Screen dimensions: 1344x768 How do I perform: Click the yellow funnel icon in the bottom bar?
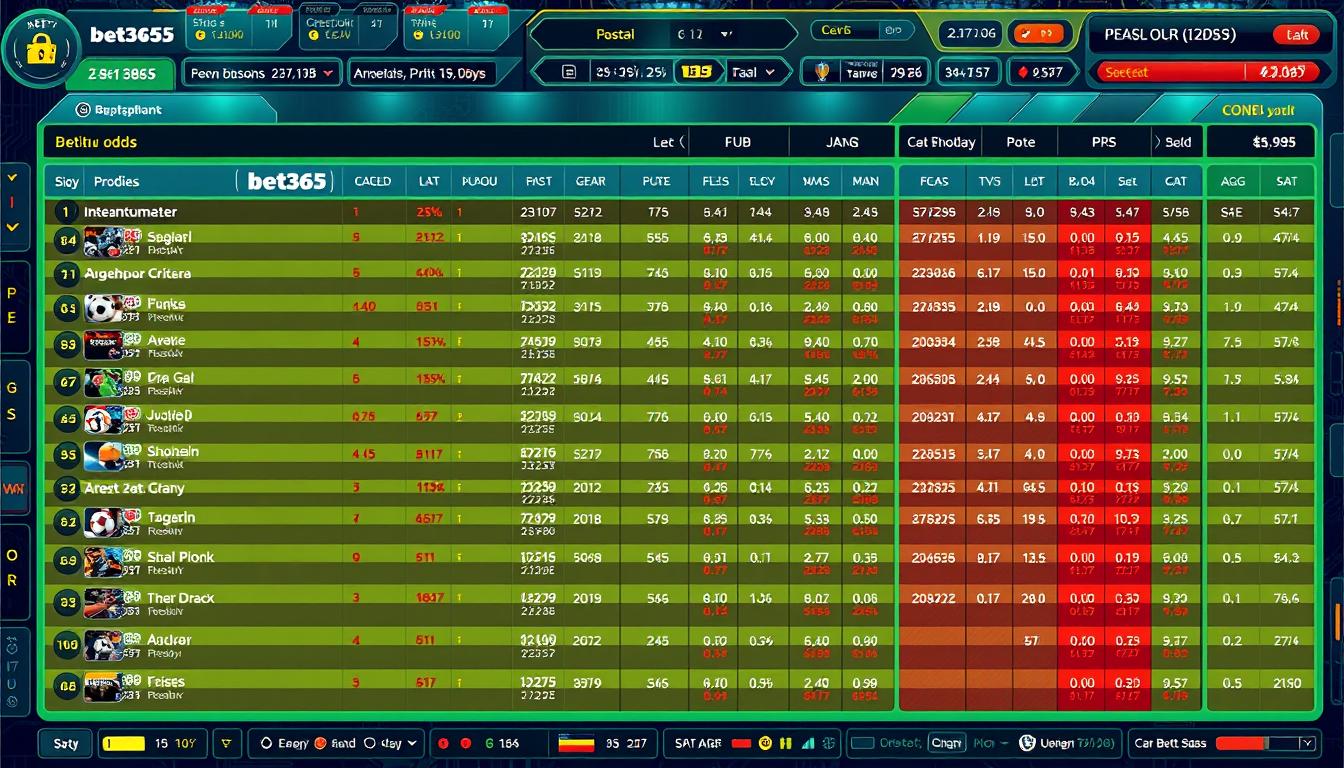pyautogui.click(x=227, y=743)
